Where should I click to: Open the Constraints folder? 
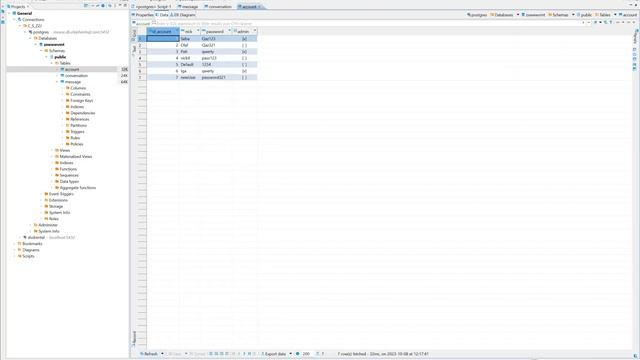tap(80, 94)
